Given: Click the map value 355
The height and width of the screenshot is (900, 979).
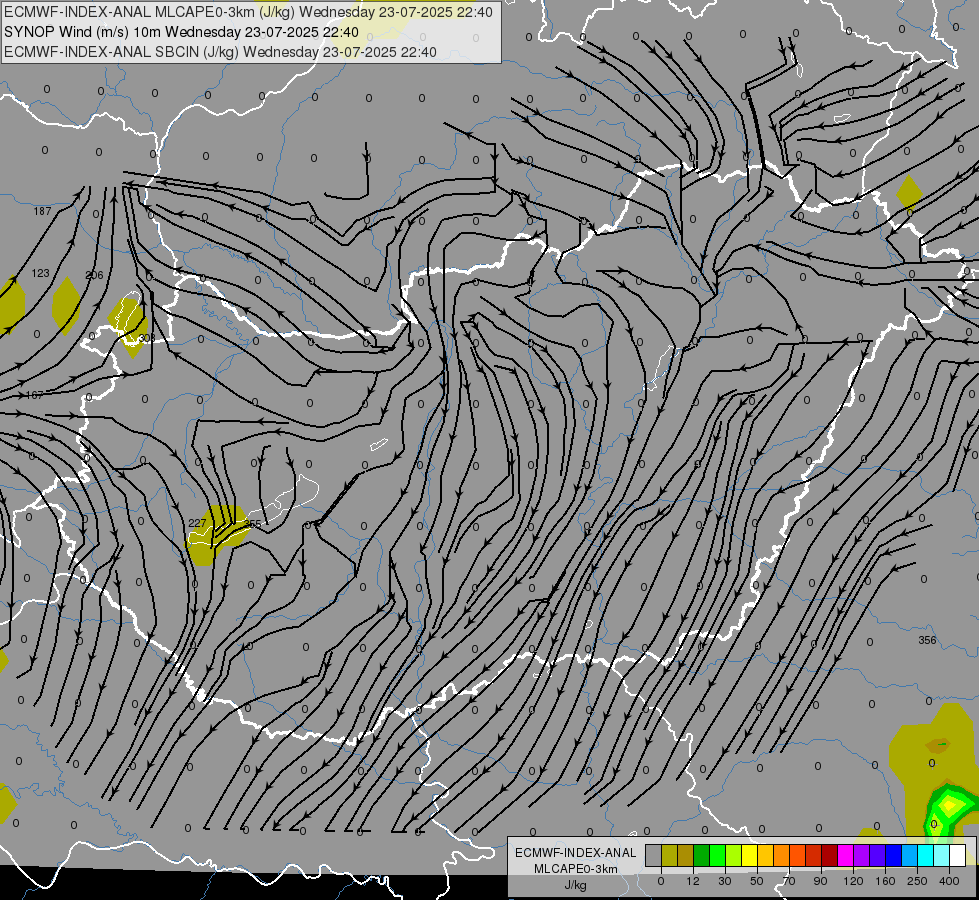Looking at the screenshot, I should pyautogui.click(x=252, y=523).
